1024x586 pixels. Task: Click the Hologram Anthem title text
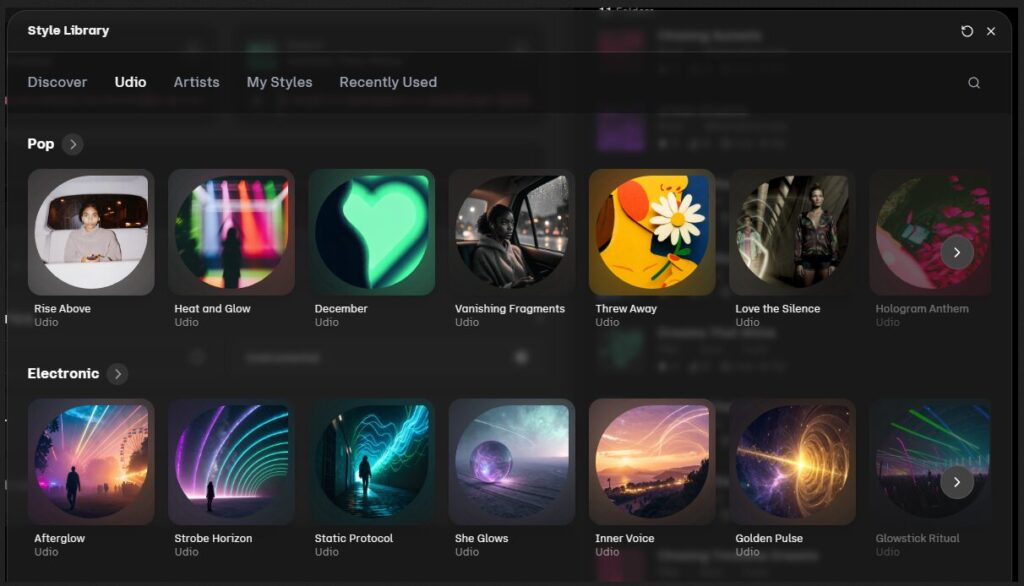point(921,308)
